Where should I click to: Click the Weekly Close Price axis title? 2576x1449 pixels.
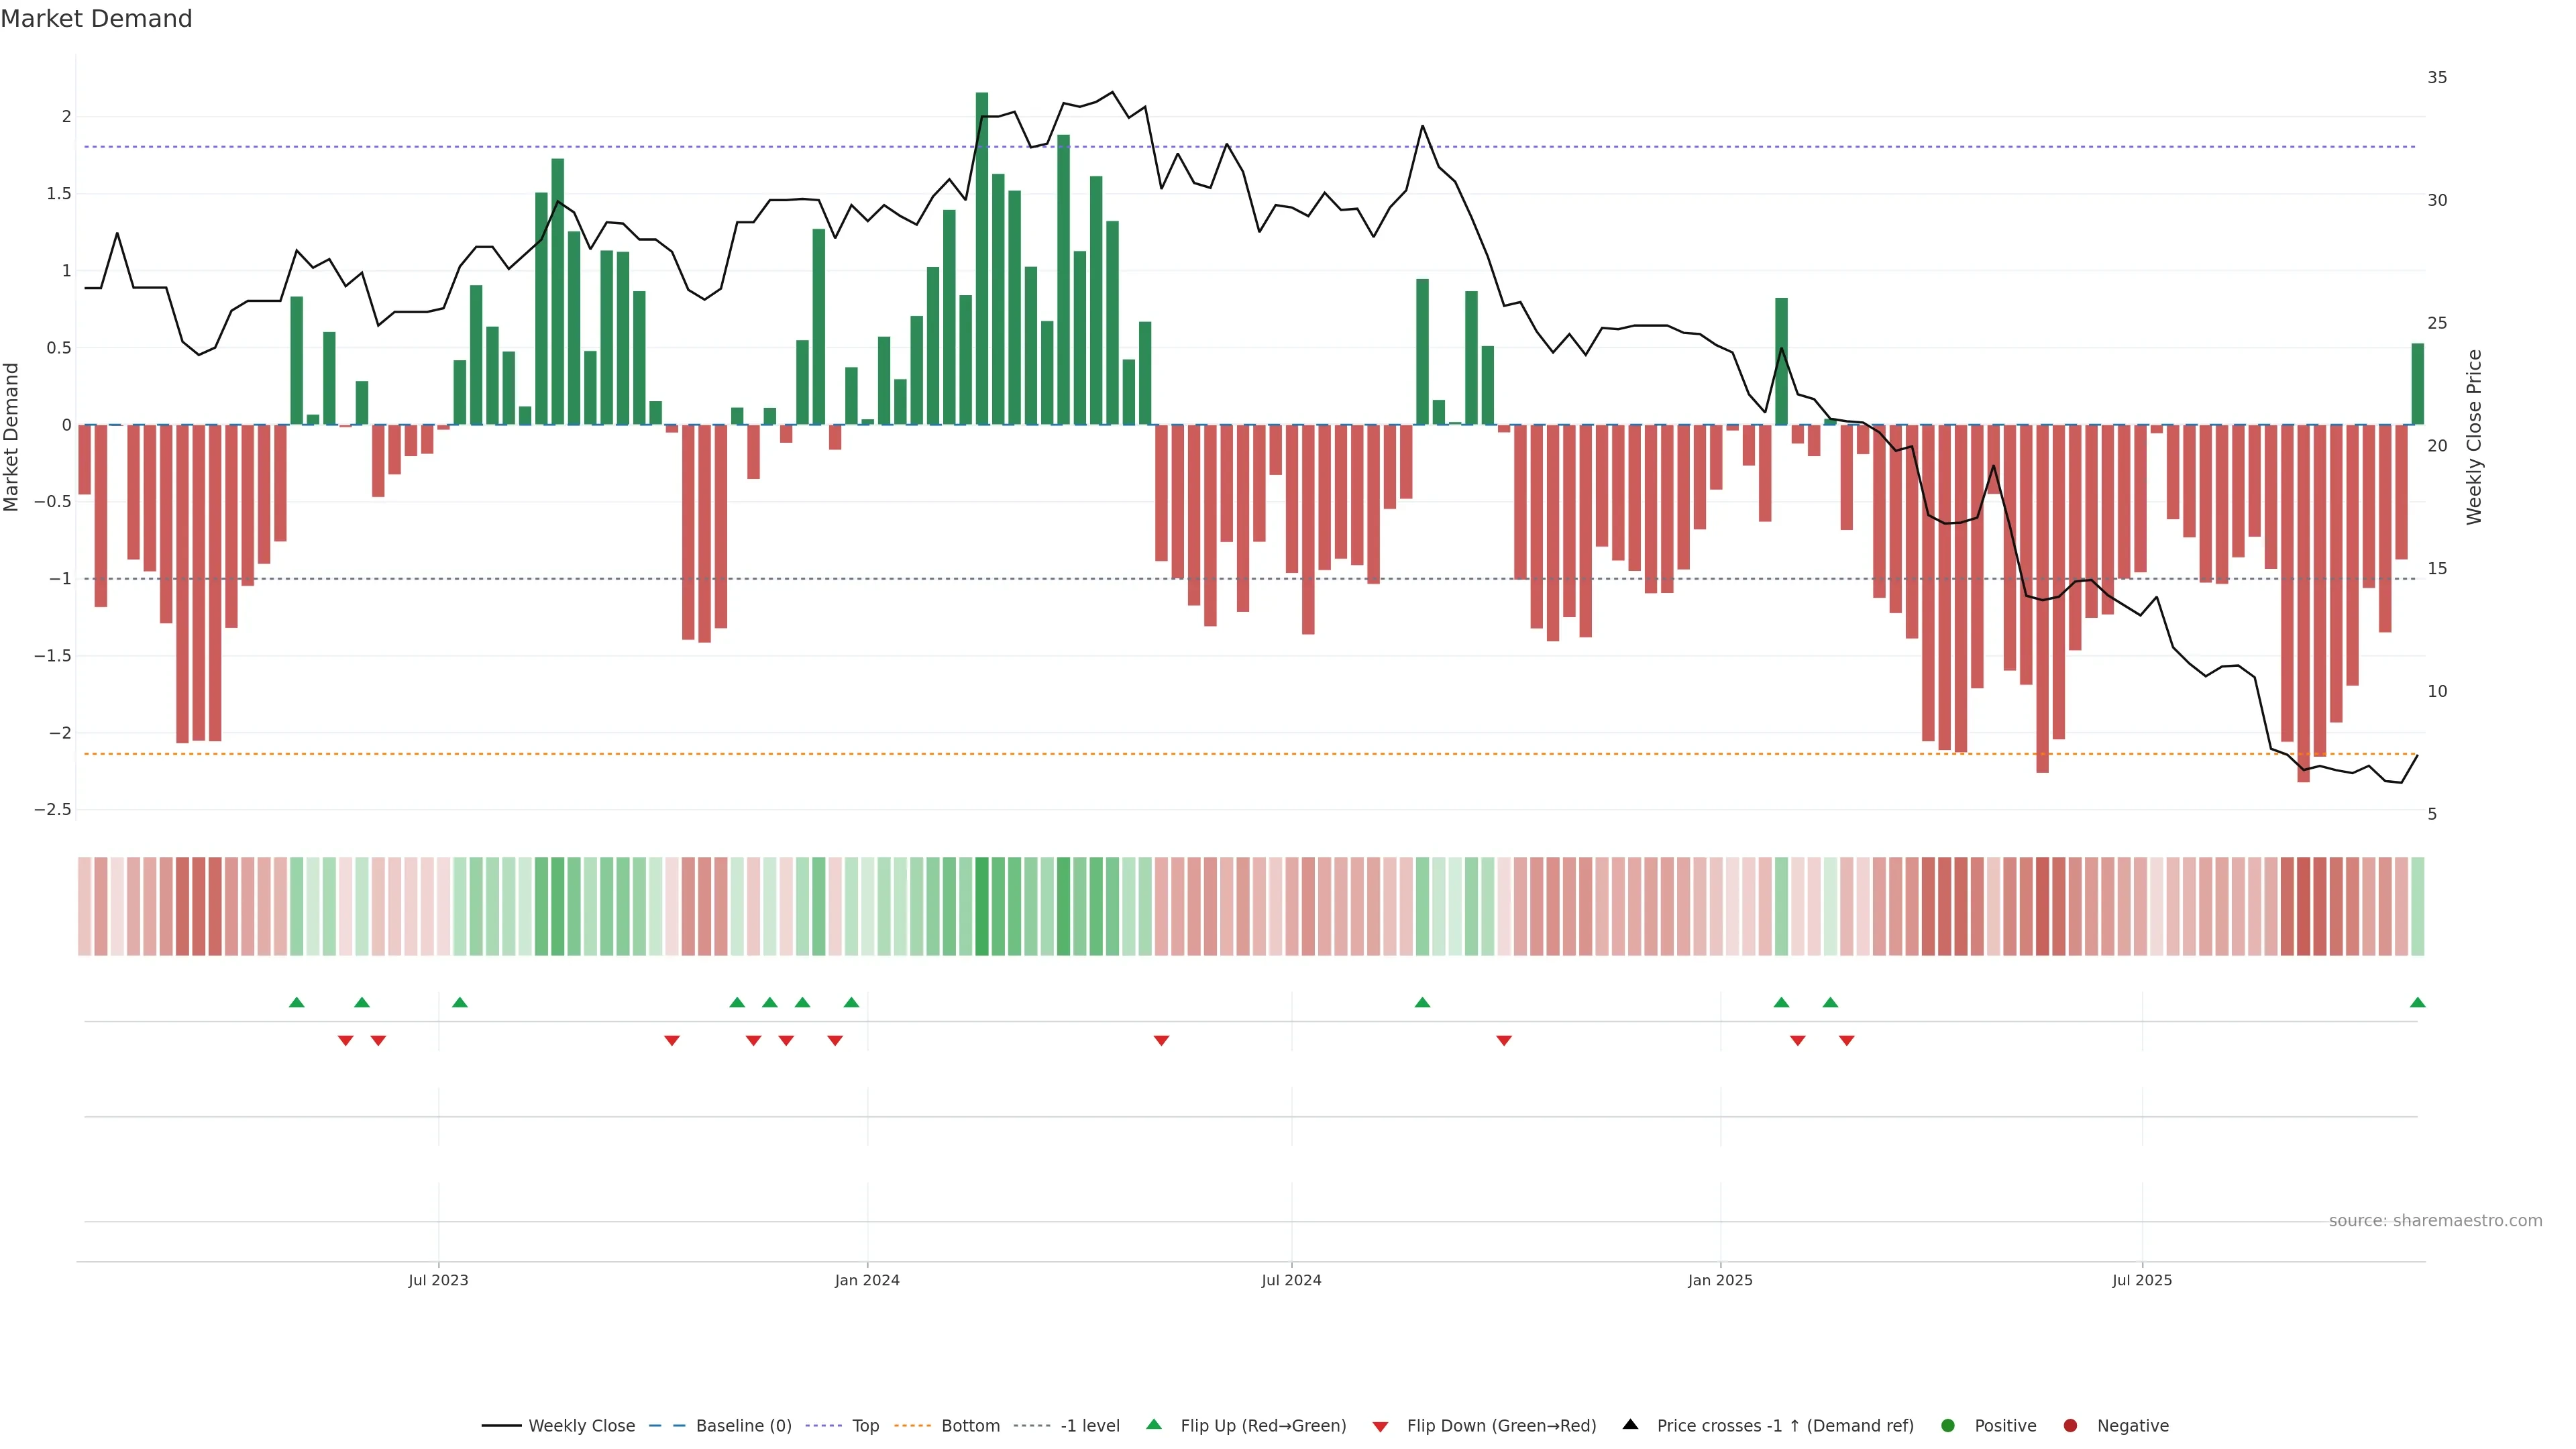click(x=2474, y=437)
